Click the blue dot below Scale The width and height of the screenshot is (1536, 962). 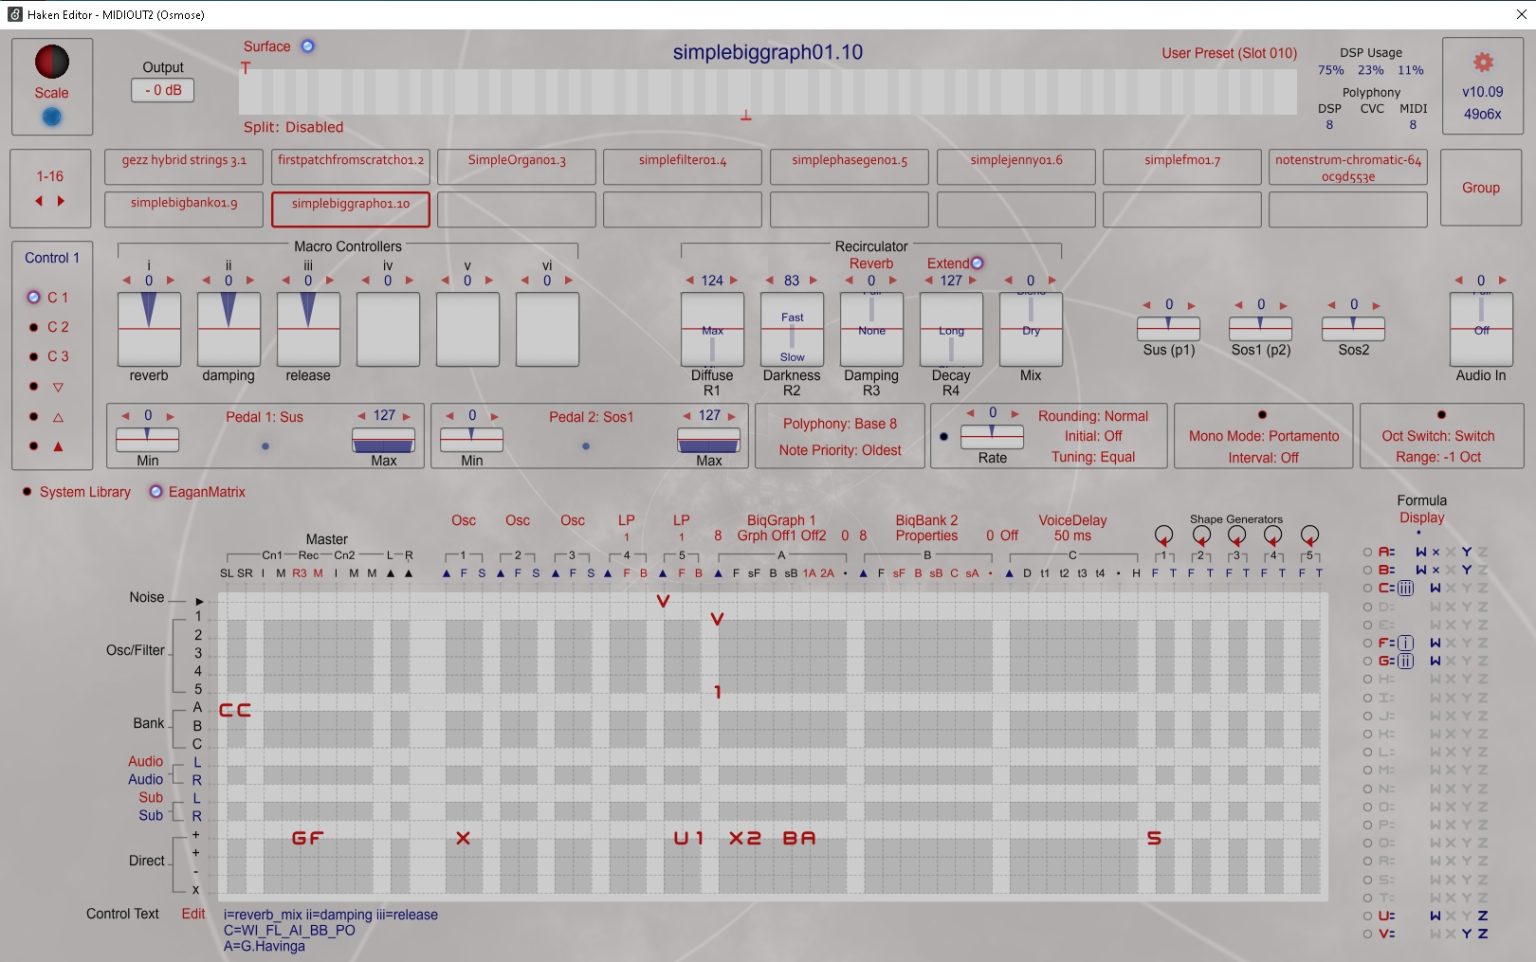coord(52,117)
